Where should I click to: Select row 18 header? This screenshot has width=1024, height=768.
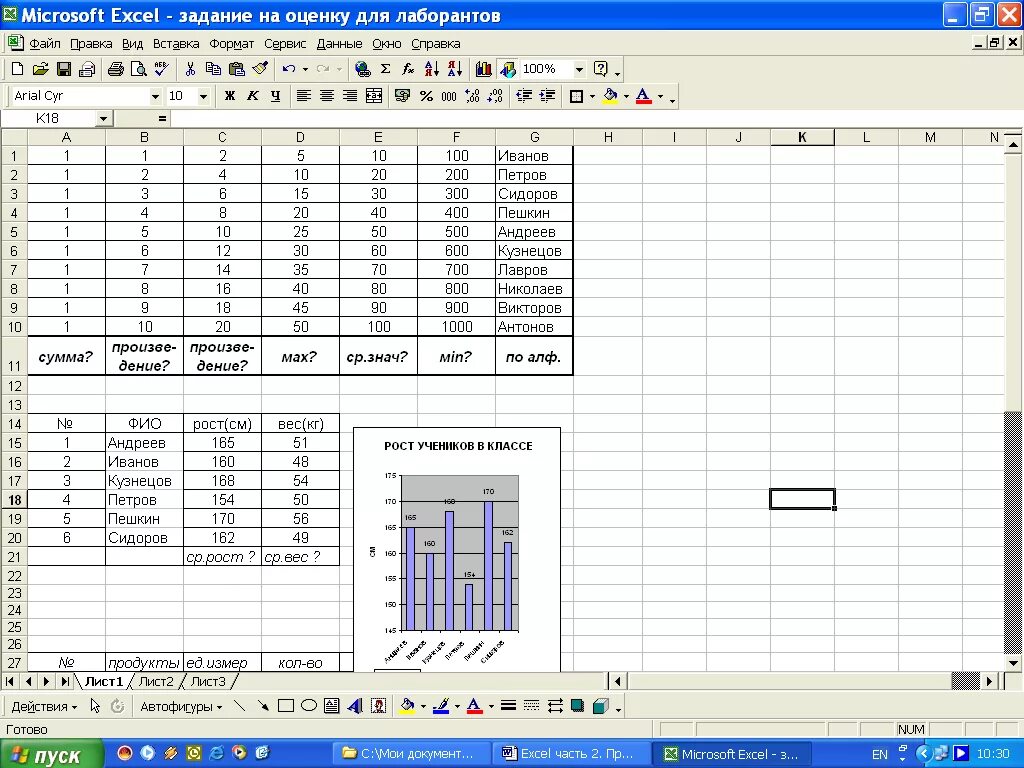14,500
